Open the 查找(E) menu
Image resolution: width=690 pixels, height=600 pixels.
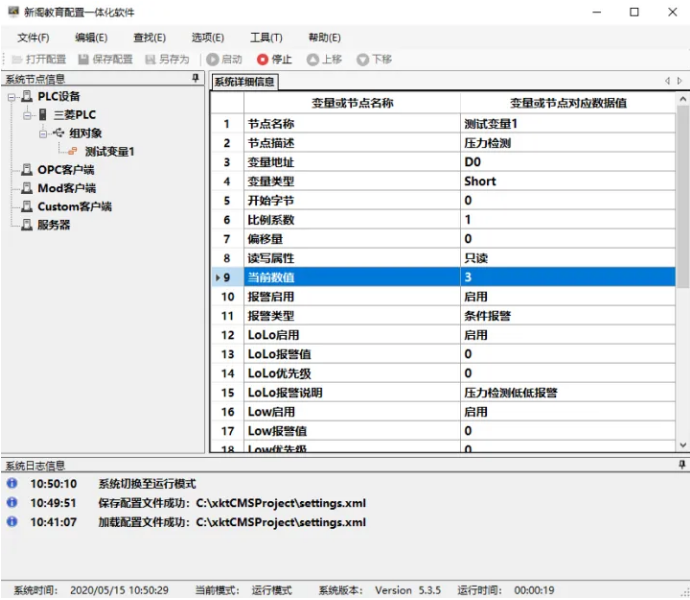point(150,38)
